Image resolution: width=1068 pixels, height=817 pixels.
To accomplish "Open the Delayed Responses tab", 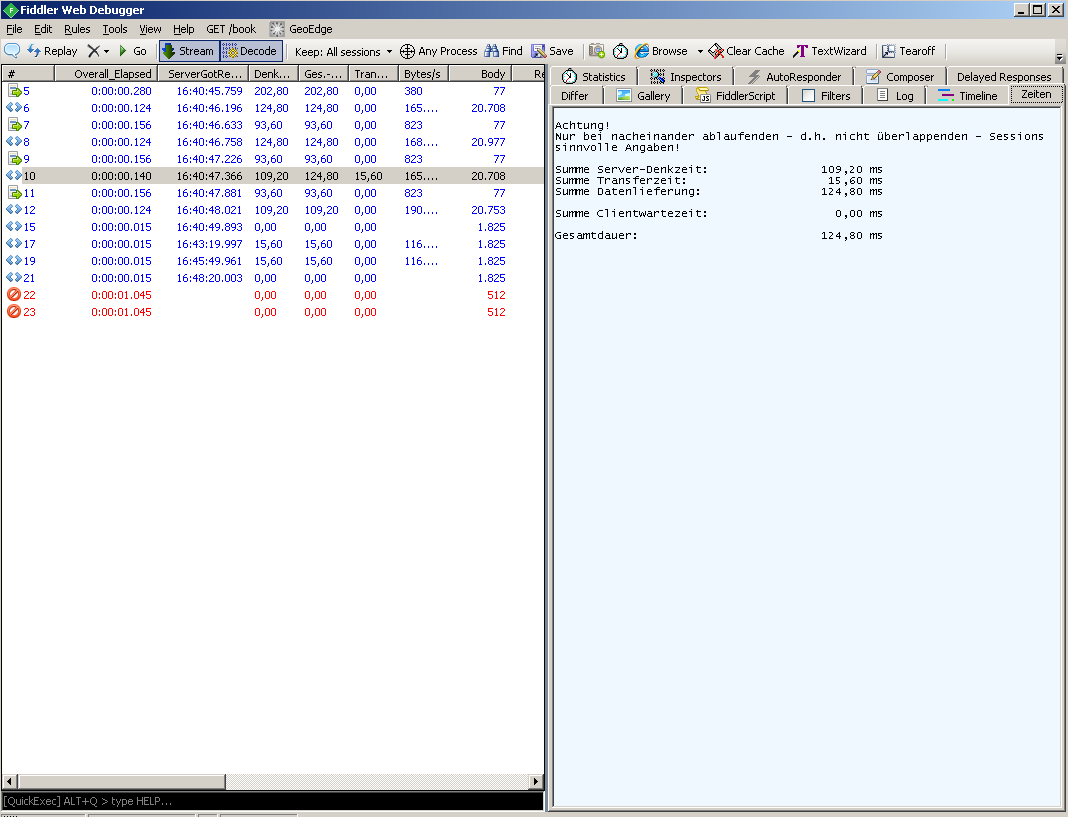I will tap(1004, 76).
